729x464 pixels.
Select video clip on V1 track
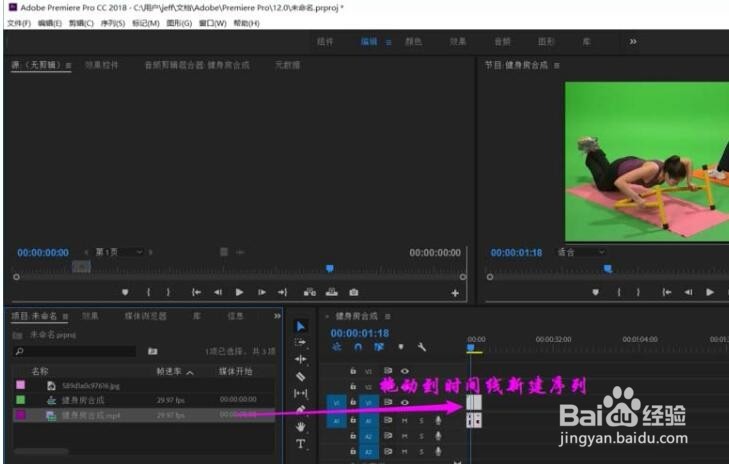tap(474, 402)
